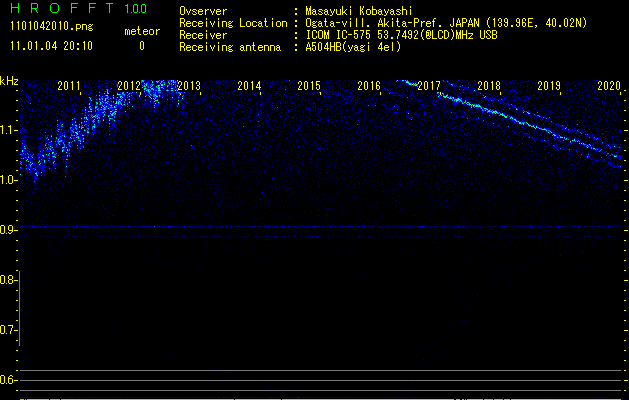The height and width of the screenshot is (400, 629).
Task: Click the 0.8 kHz axis label
Action: point(7,280)
